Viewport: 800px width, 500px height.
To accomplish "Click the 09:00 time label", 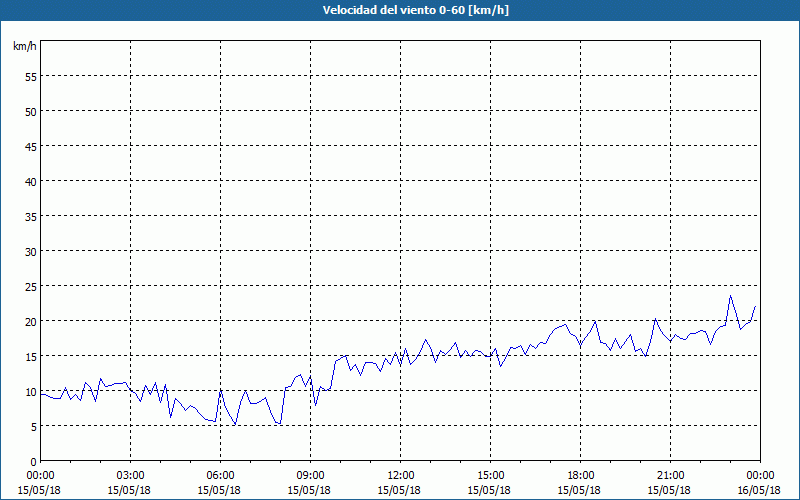I will pos(310,476).
